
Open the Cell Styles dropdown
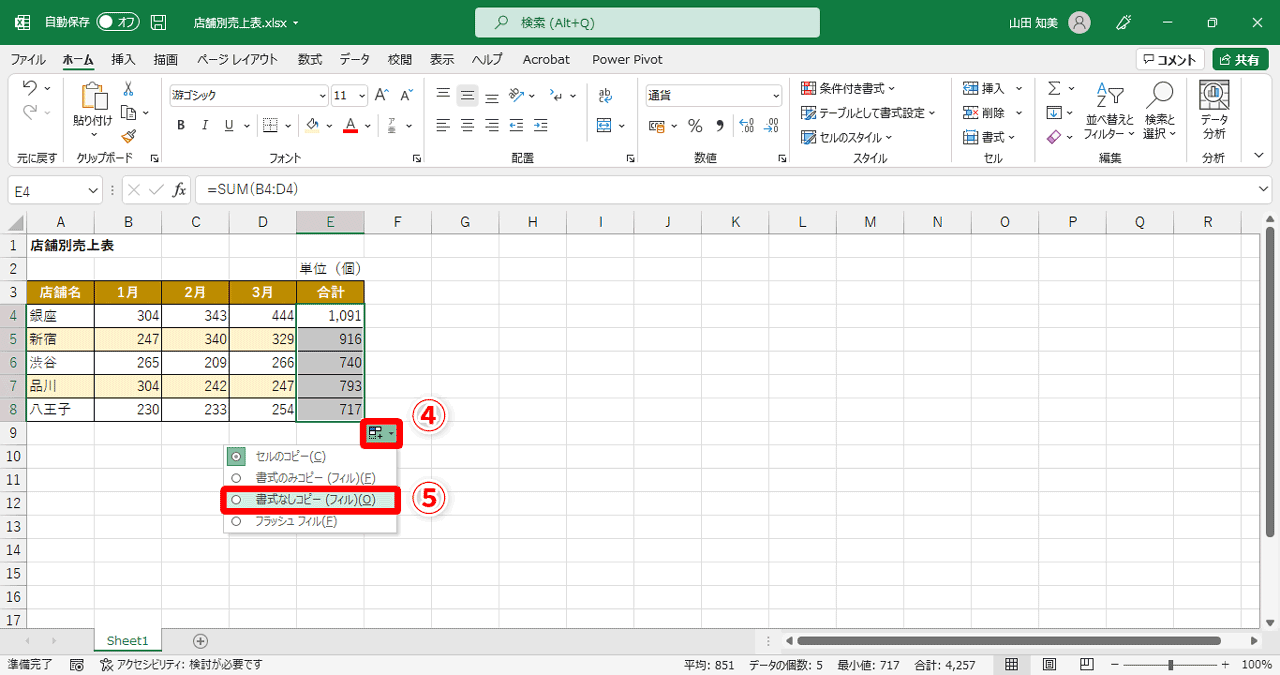click(847, 137)
